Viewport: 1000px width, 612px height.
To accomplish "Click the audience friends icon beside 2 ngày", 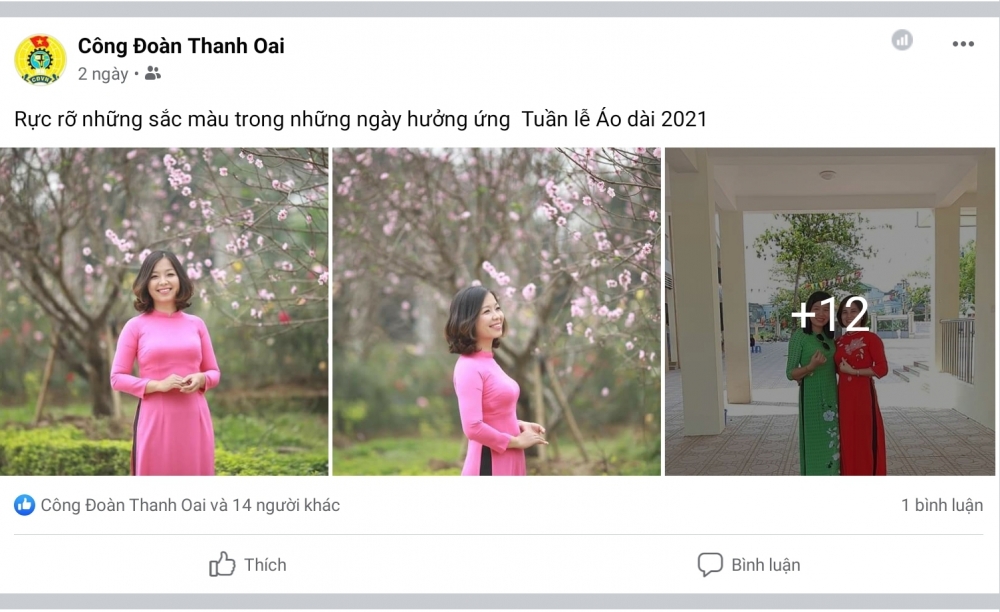I will (x=152, y=73).
